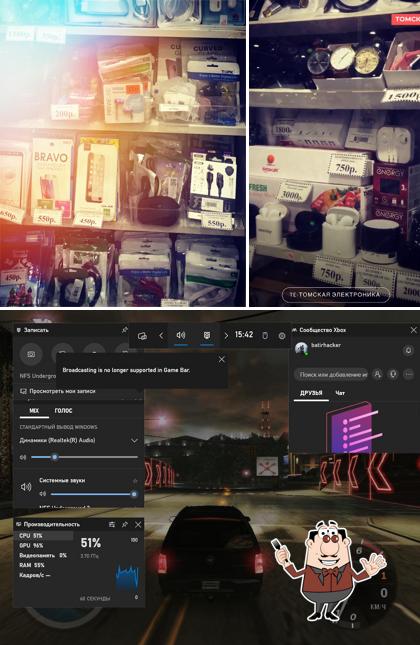Open Xbox notifications bell

408,350
